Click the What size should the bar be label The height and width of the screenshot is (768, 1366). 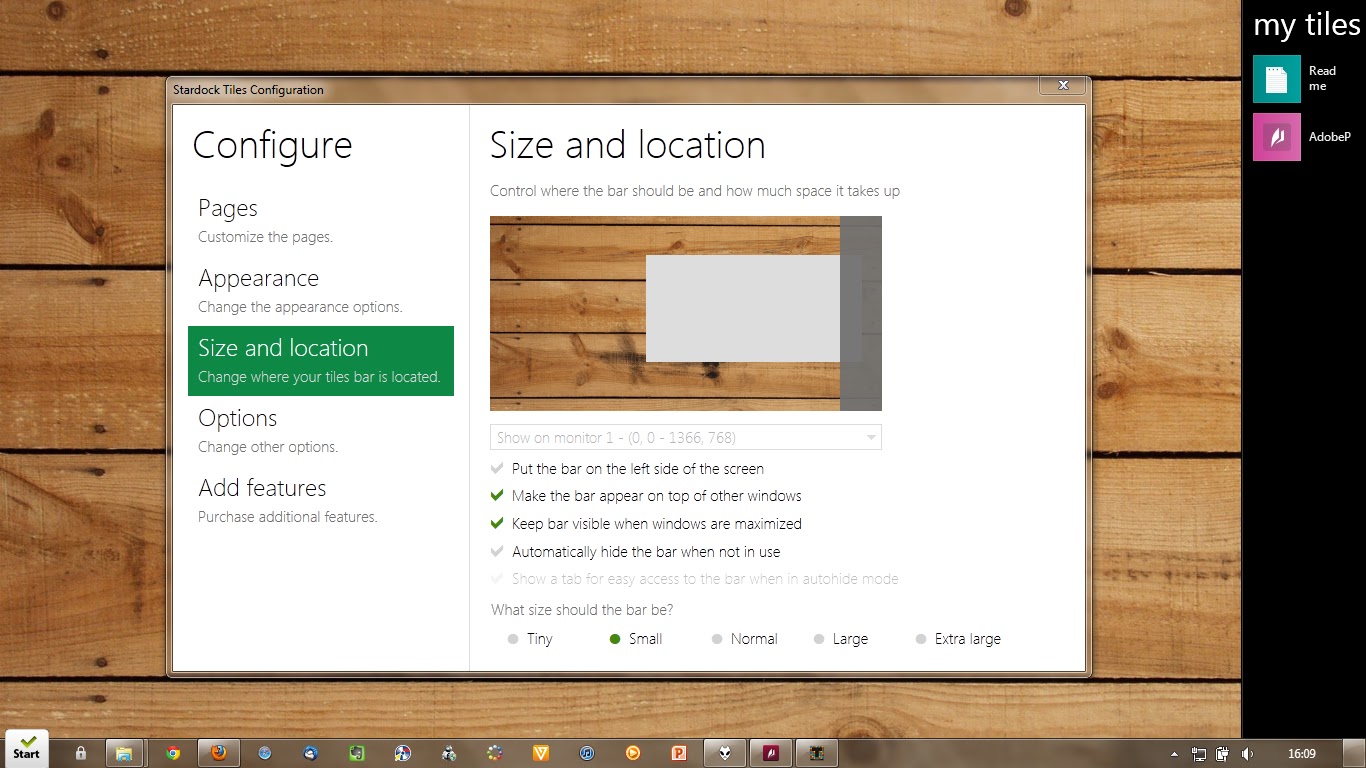click(582, 610)
